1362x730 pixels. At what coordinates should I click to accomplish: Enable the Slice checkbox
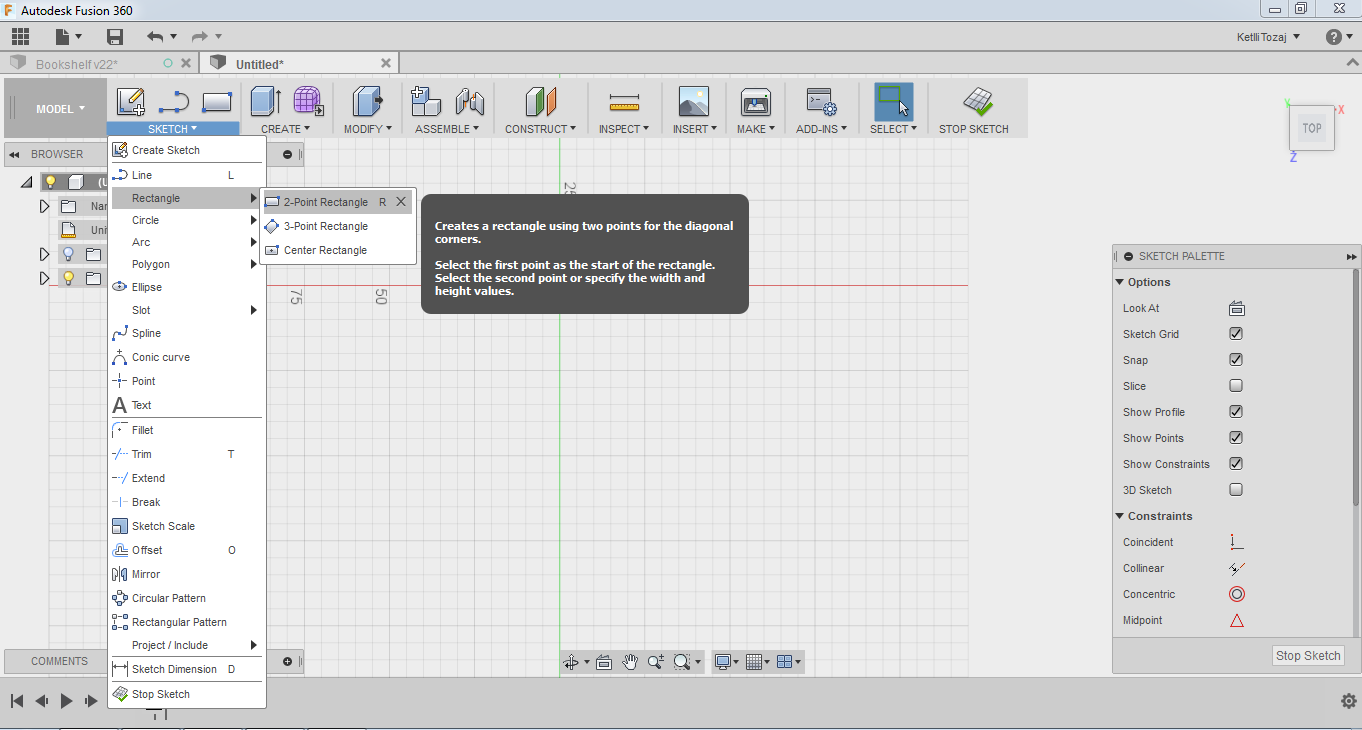point(1236,386)
